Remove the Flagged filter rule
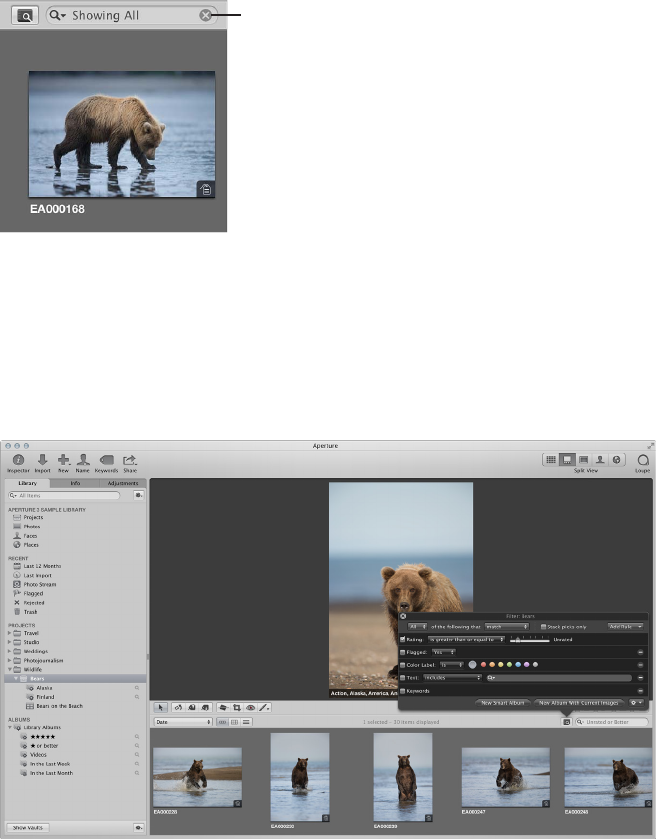 640,652
